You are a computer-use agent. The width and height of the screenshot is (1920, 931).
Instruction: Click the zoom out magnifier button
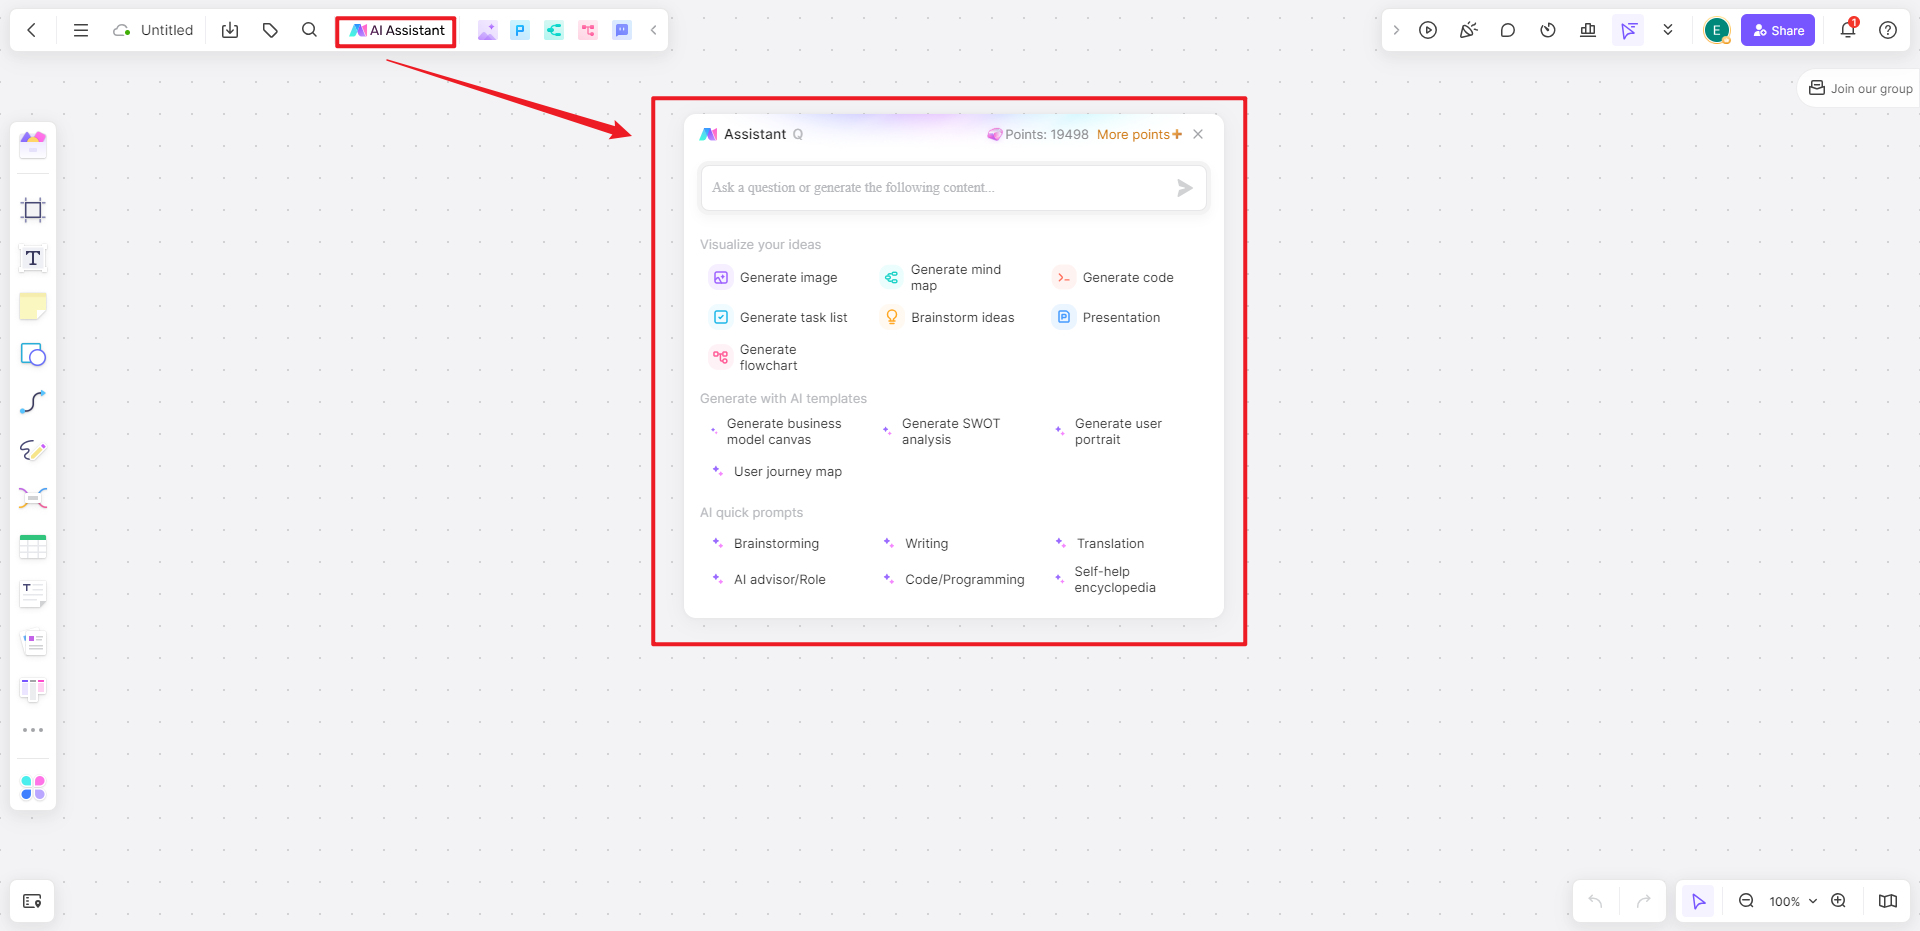click(1746, 901)
